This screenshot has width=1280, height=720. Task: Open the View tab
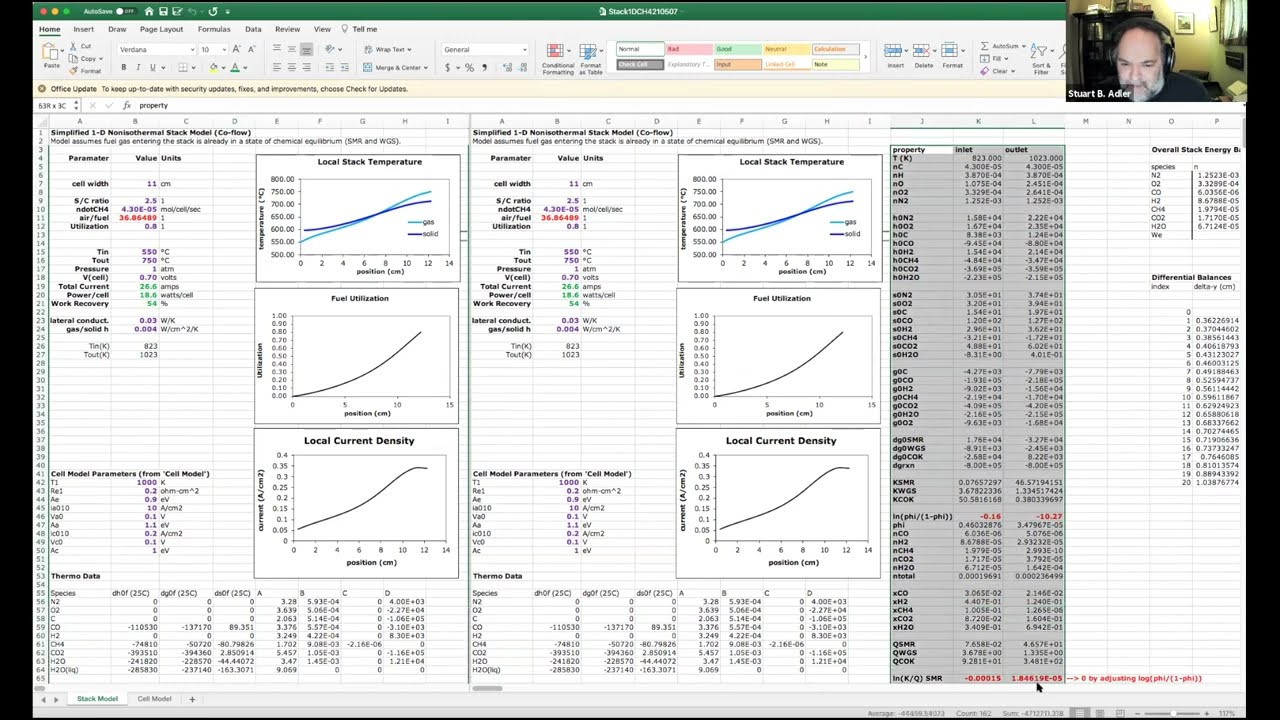322,29
